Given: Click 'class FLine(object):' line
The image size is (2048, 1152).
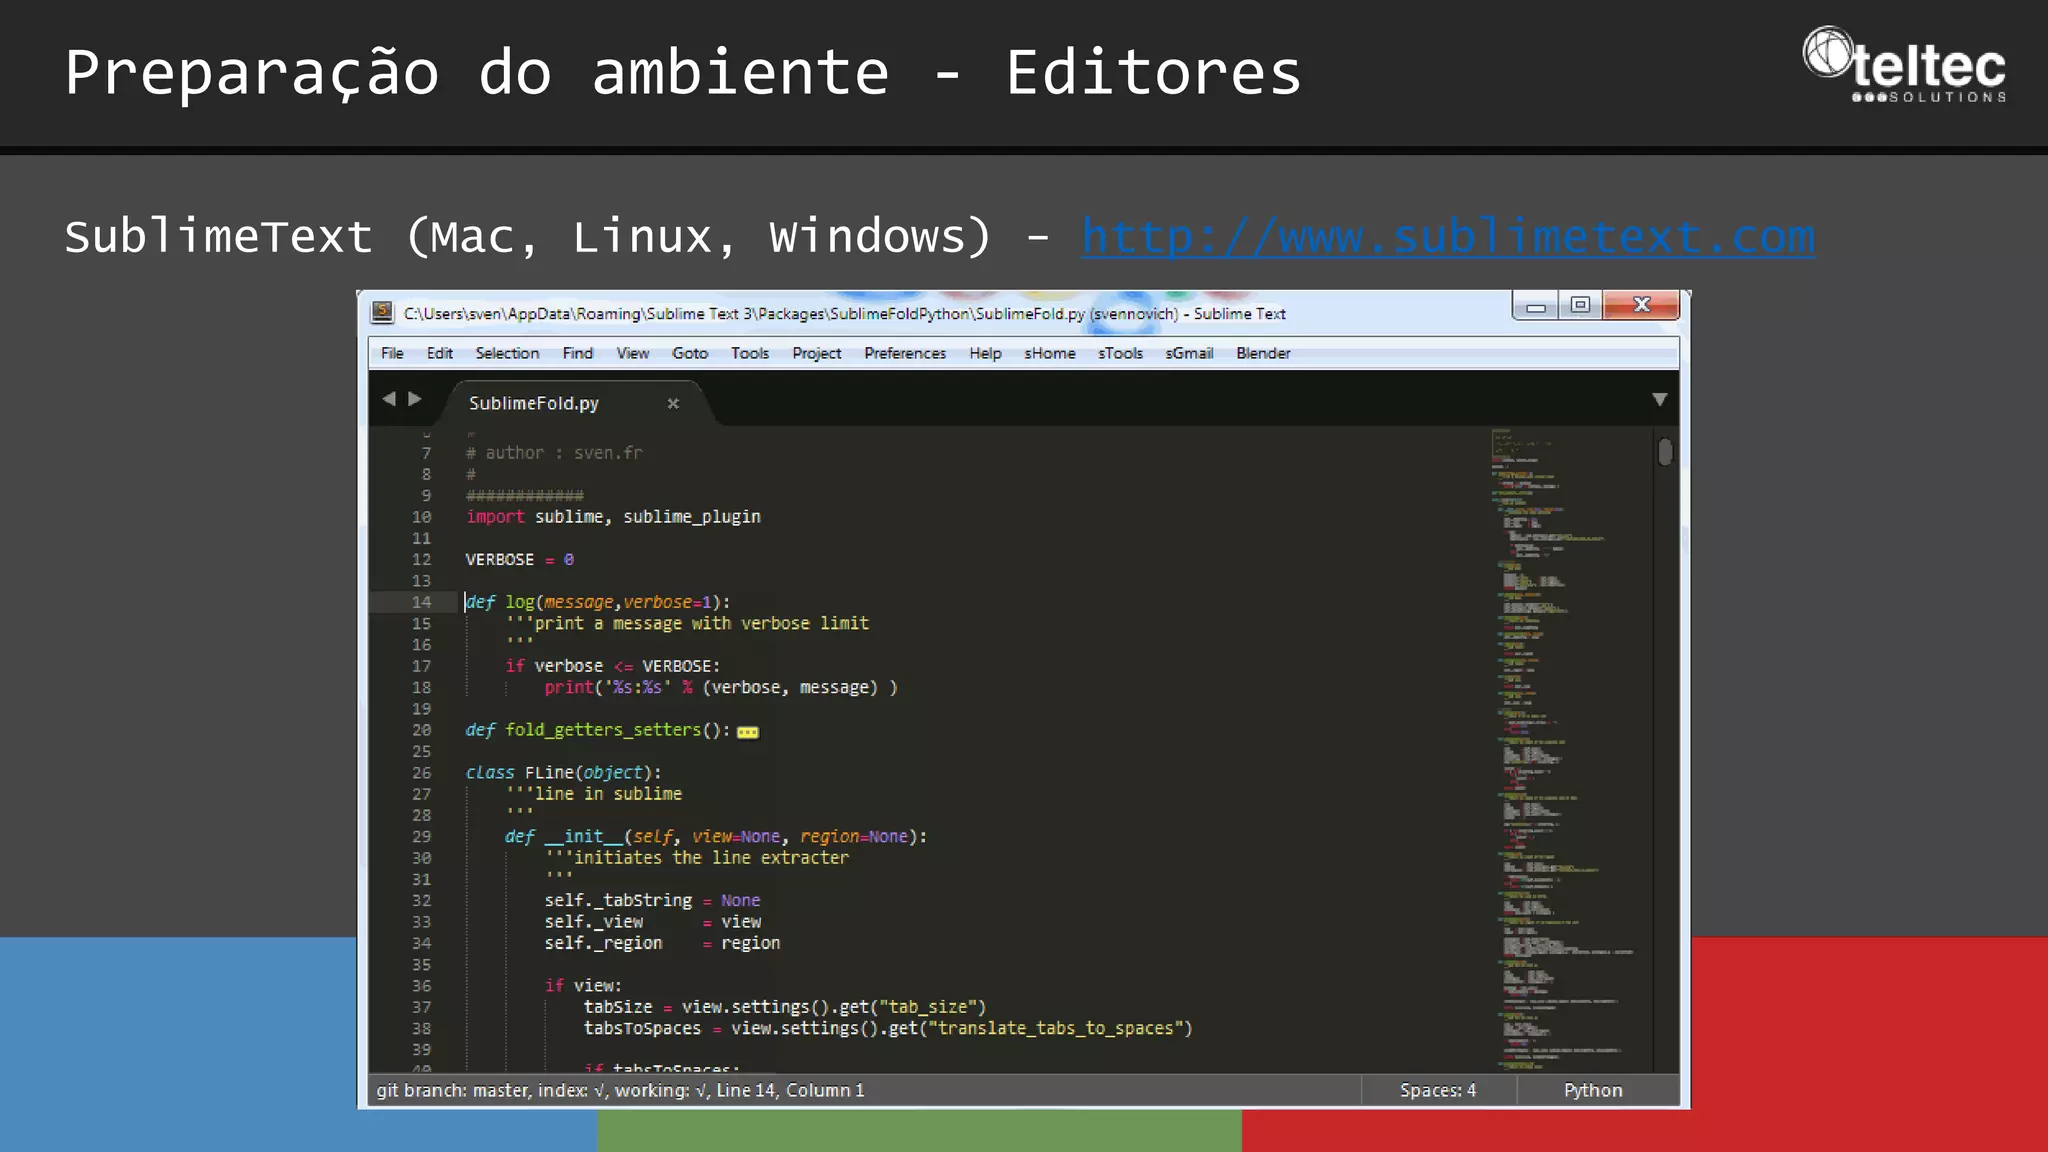Looking at the screenshot, I should [x=563, y=773].
